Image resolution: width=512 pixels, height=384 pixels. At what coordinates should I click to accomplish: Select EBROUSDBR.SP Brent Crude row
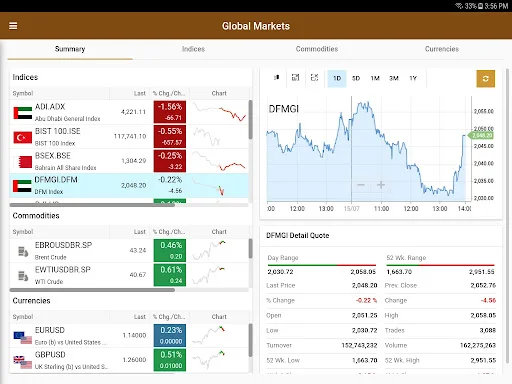[x=129, y=251]
